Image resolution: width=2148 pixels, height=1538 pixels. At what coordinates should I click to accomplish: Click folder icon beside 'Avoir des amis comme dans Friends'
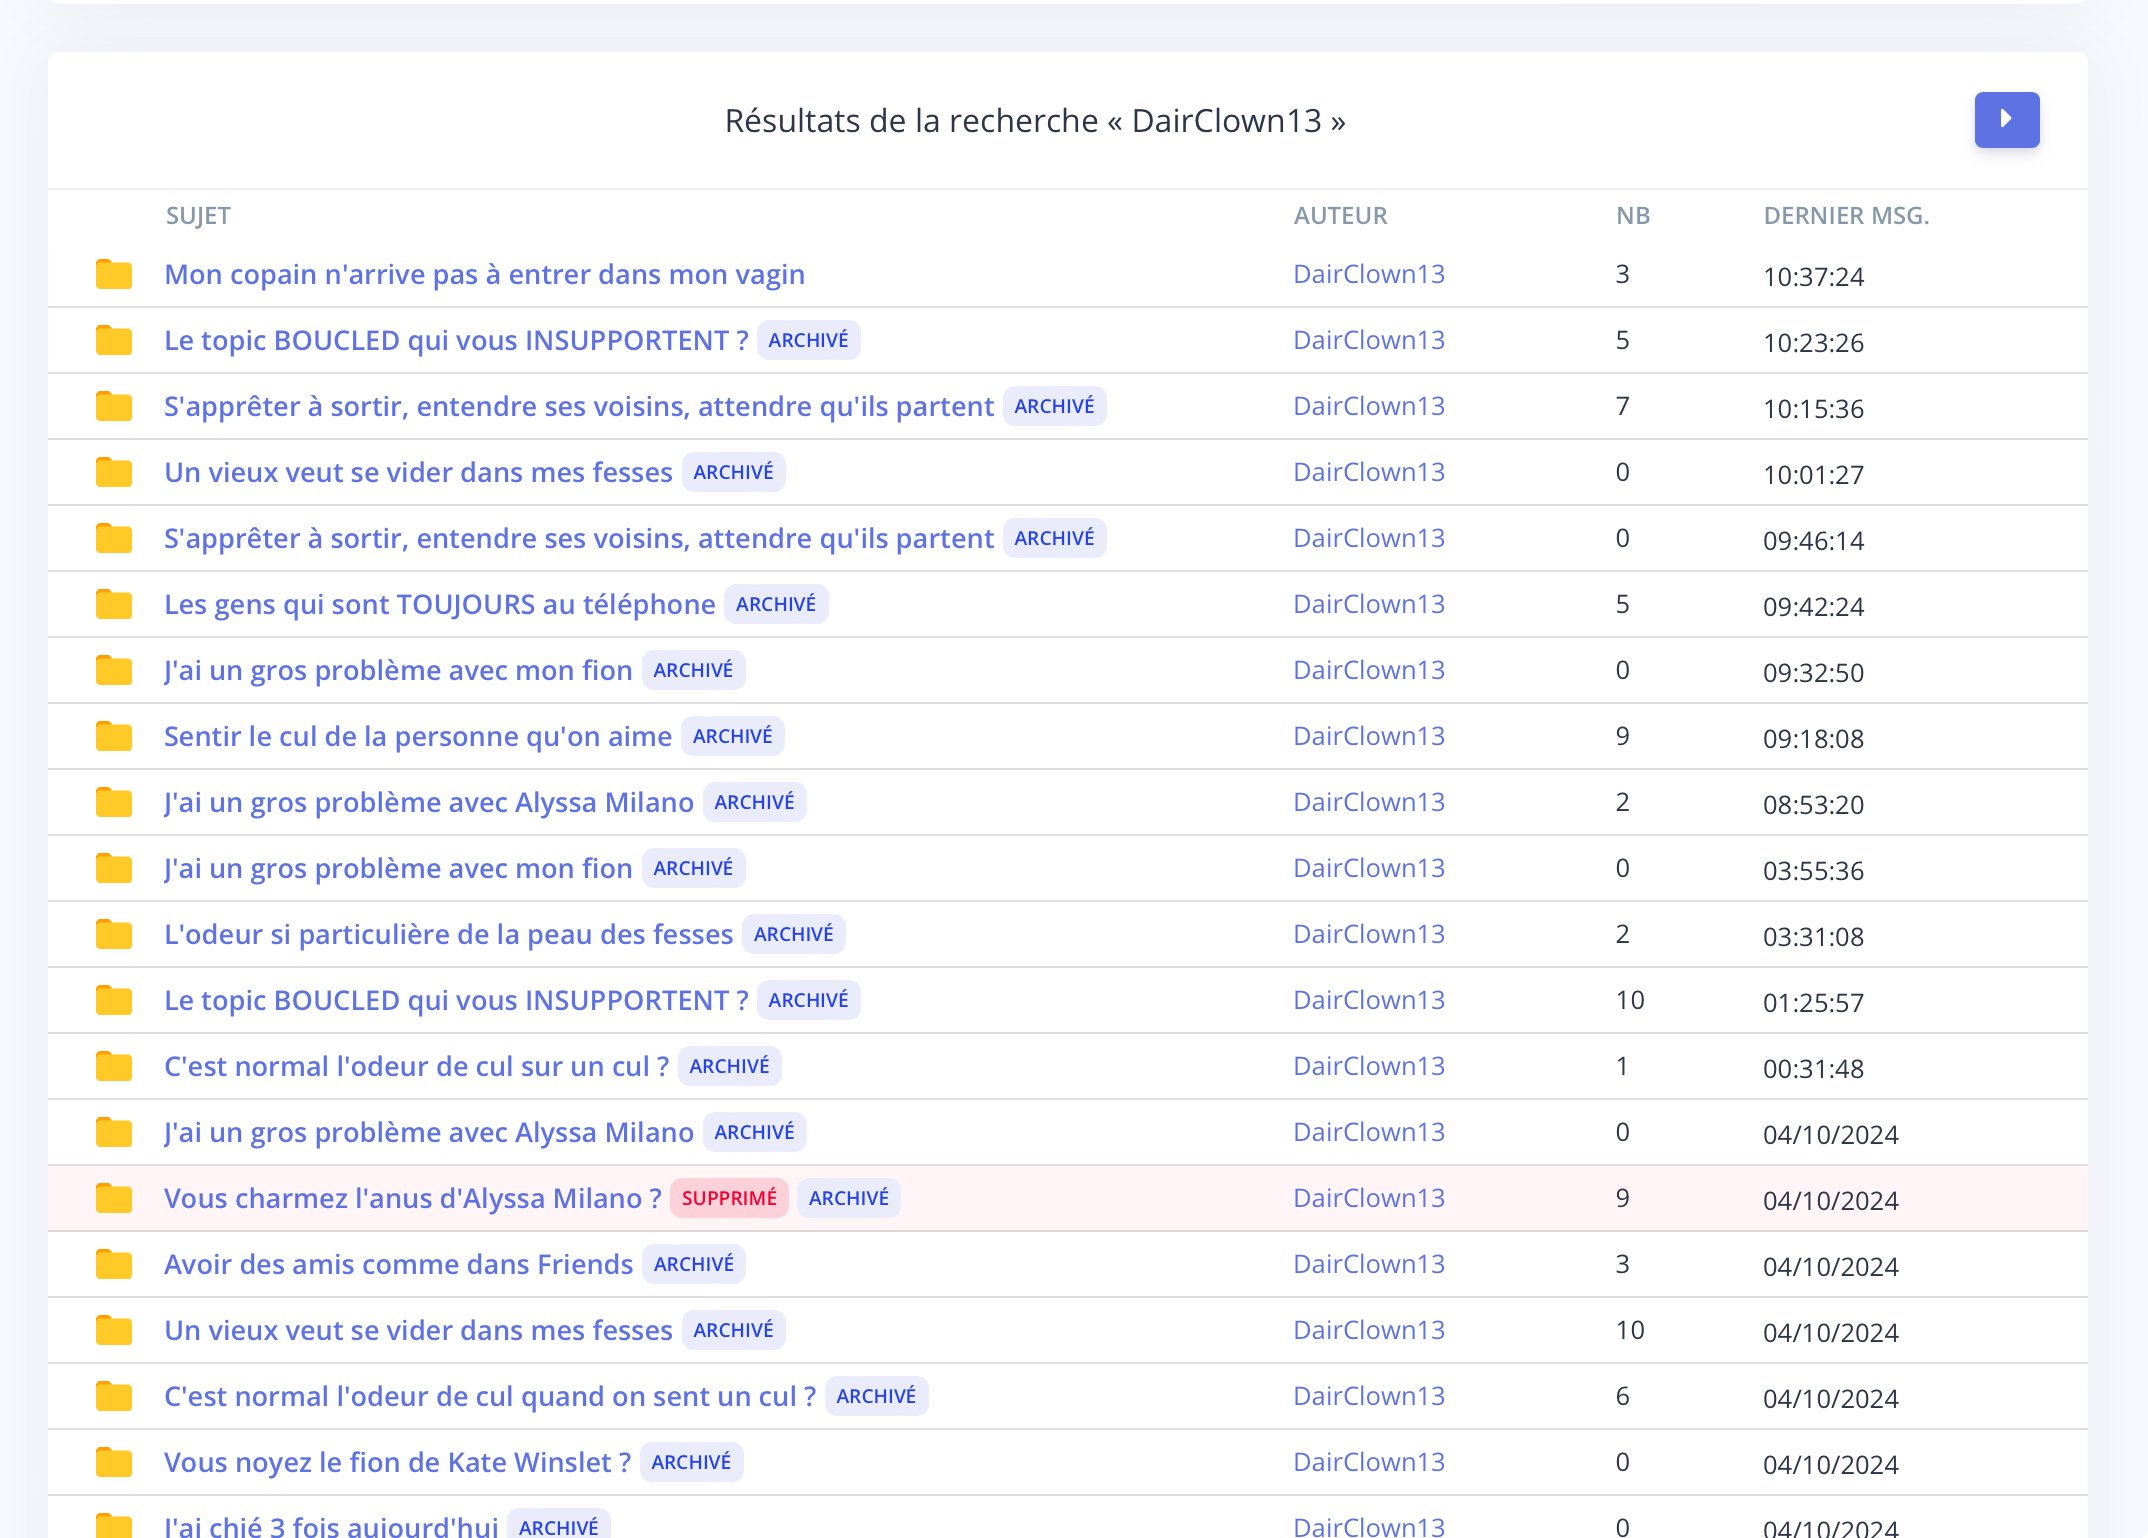114,1264
